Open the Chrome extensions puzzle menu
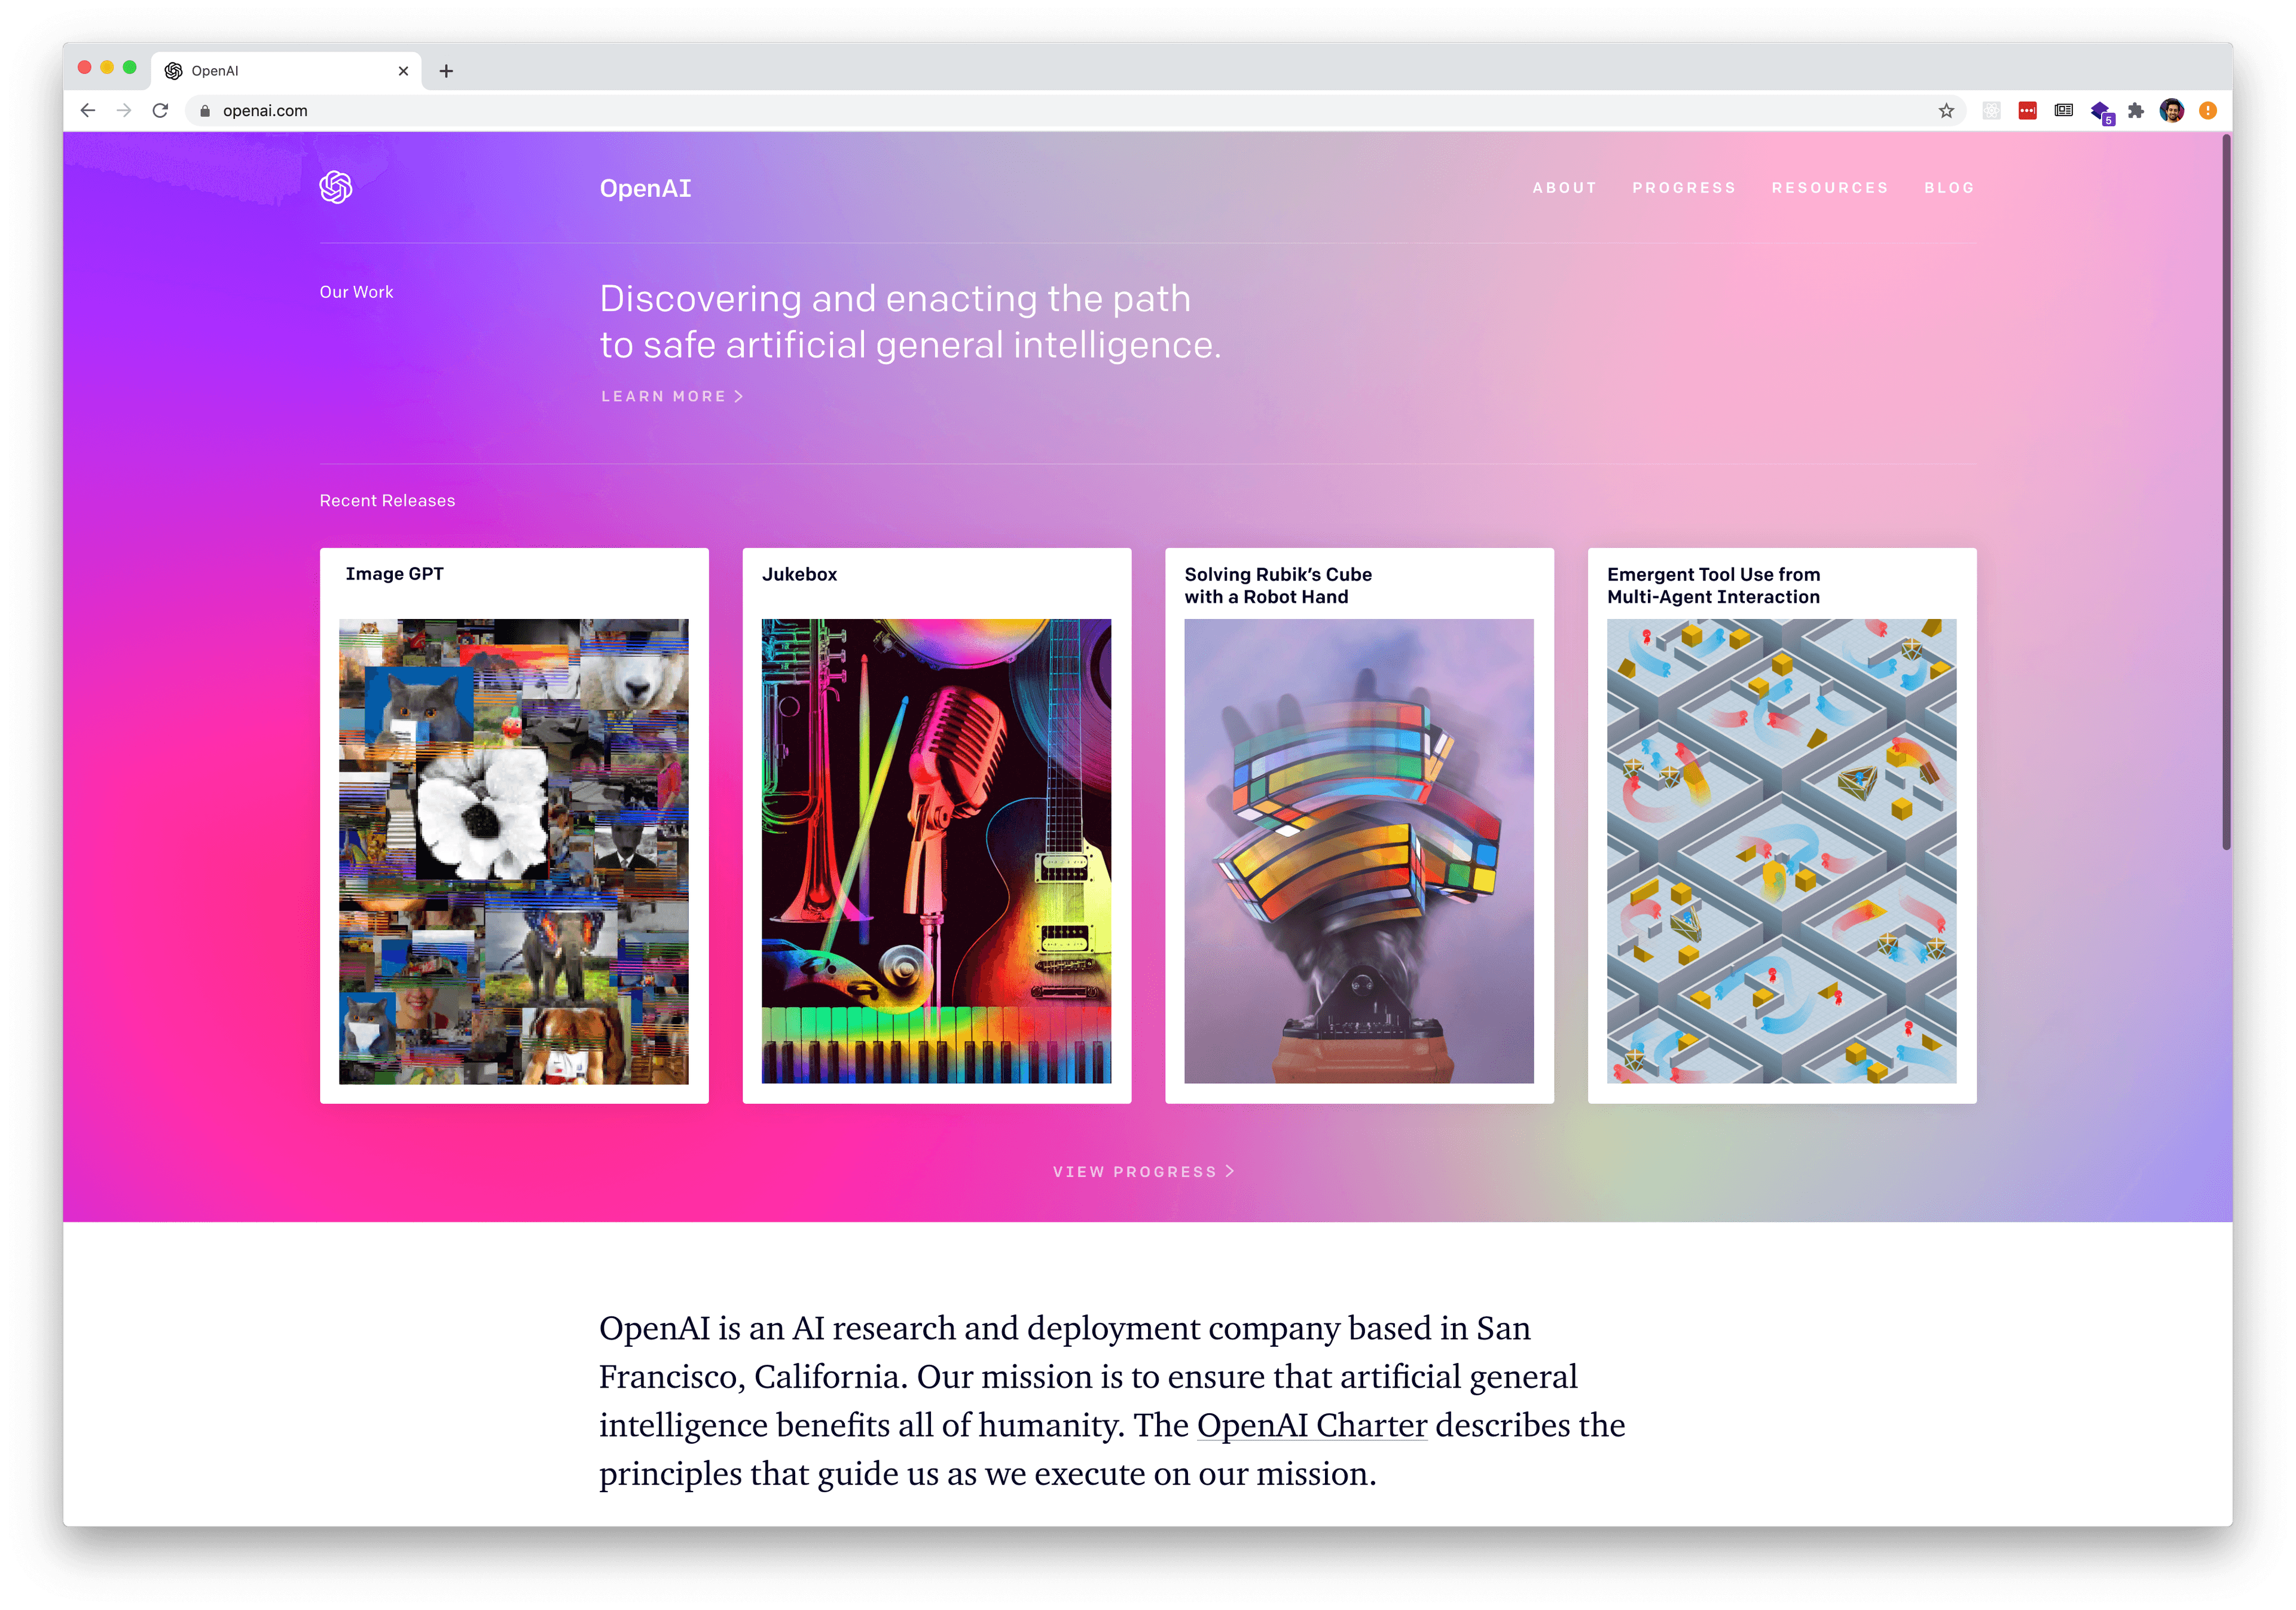The width and height of the screenshot is (2296, 1610). [x=2136, y=111]
